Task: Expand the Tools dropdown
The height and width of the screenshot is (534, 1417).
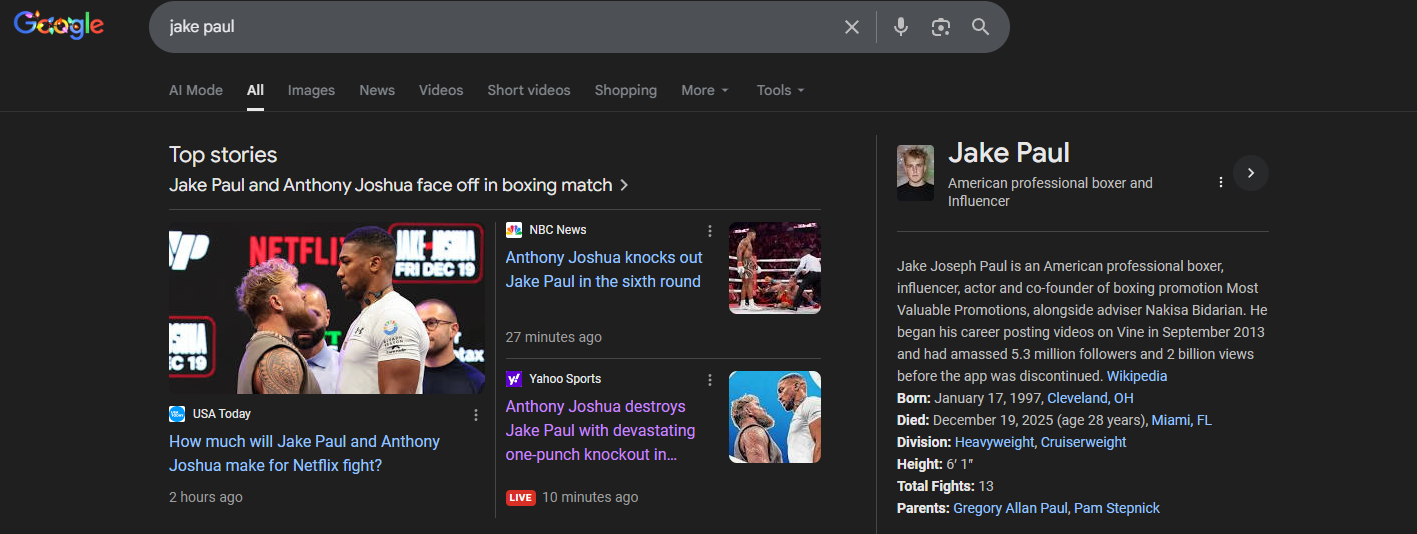Action: point(780,90)
